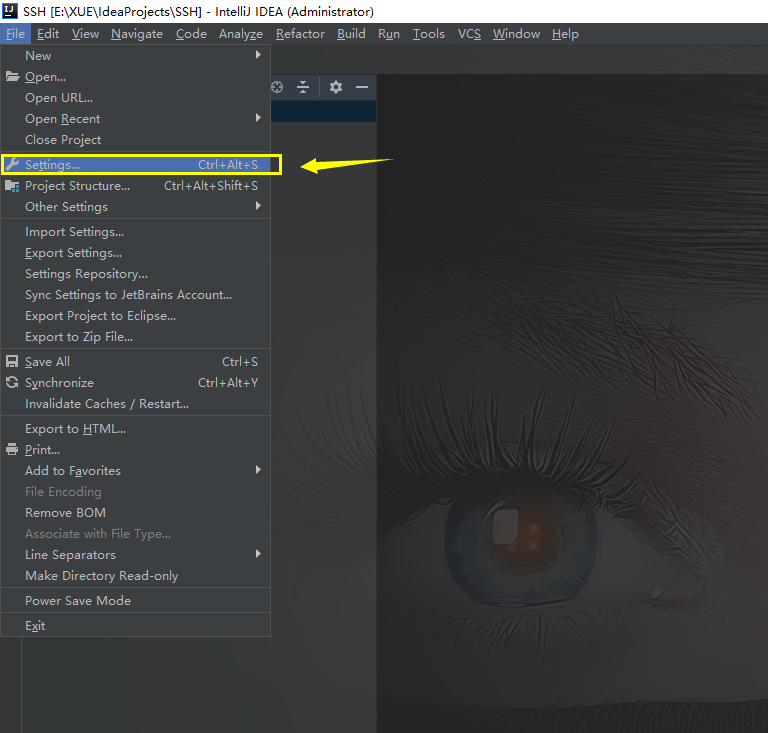
Task: Expand the New submenu arrow
Action: pos(258,55)
